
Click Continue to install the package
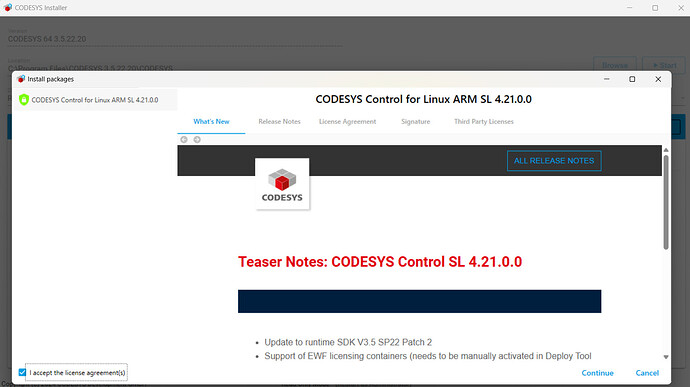[597, 373]
